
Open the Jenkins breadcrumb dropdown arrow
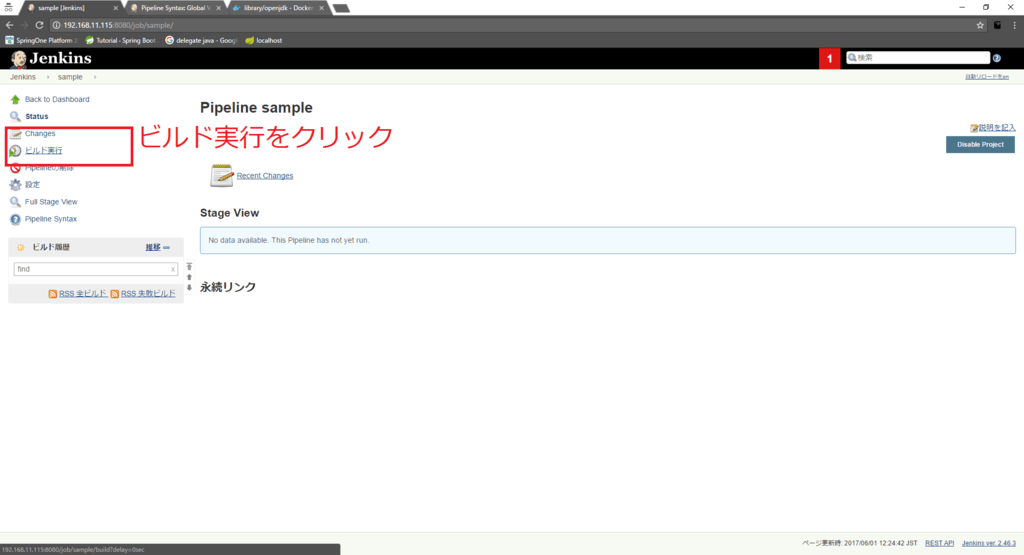47,77
